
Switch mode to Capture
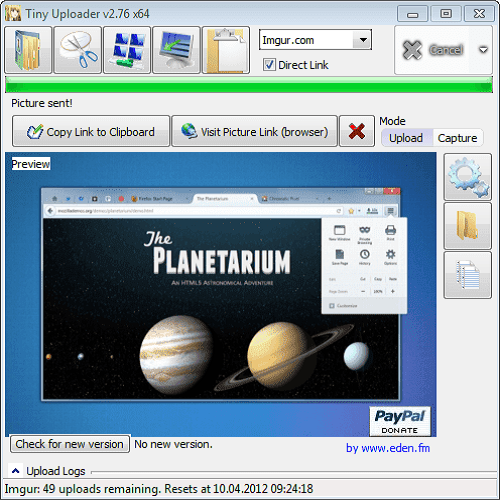click(457, 138)
